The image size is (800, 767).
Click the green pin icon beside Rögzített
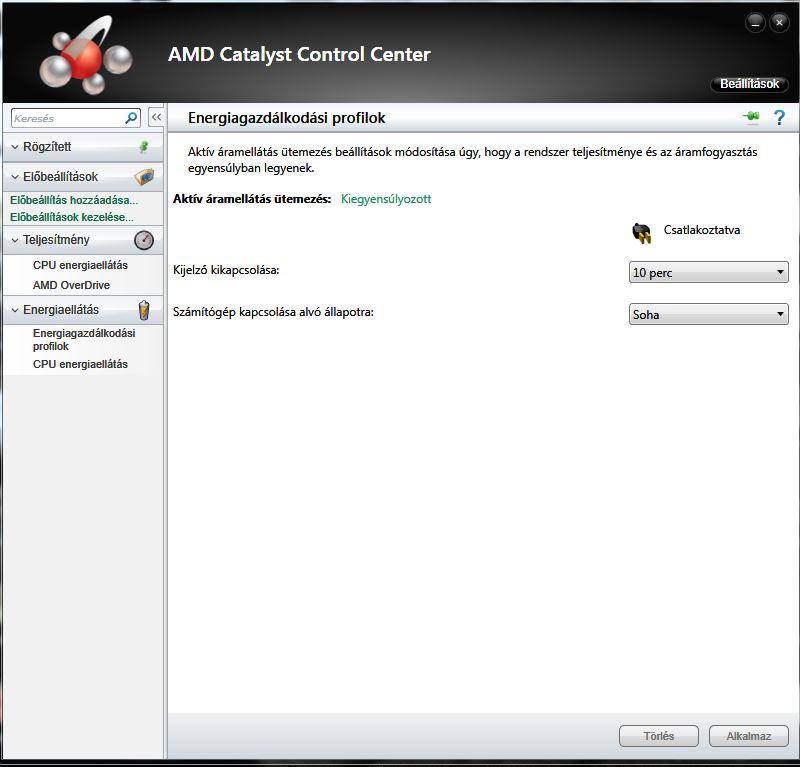pos(143,147)
